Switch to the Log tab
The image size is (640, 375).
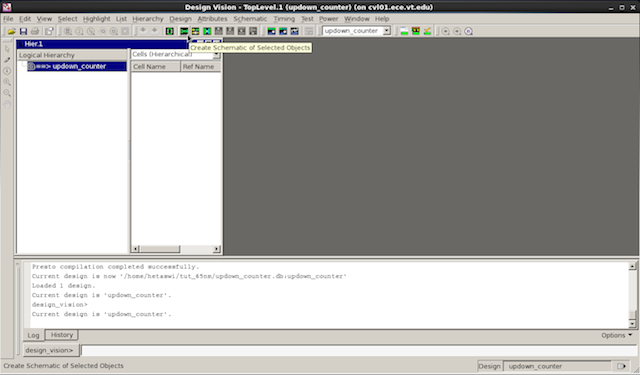(33, 335)
